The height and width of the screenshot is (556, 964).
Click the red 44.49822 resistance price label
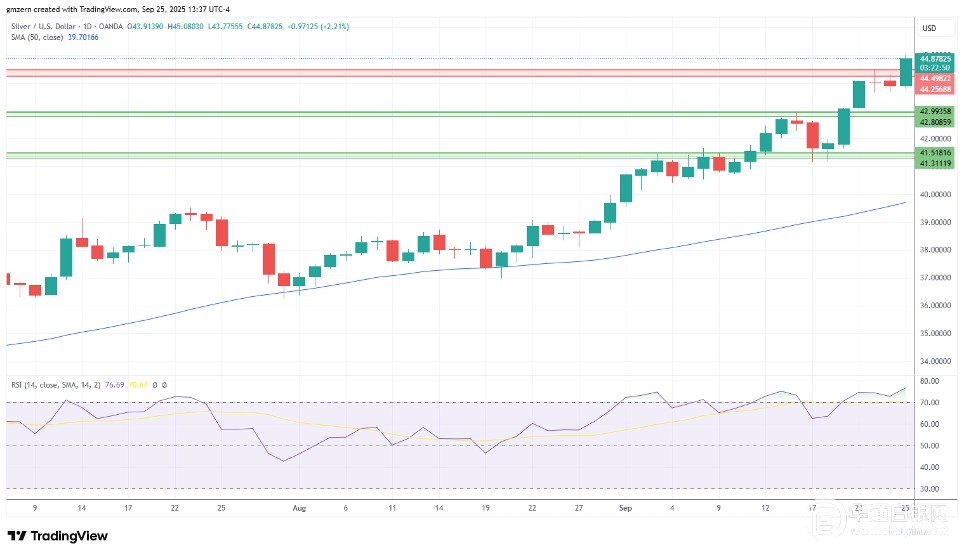coord(934,78)
